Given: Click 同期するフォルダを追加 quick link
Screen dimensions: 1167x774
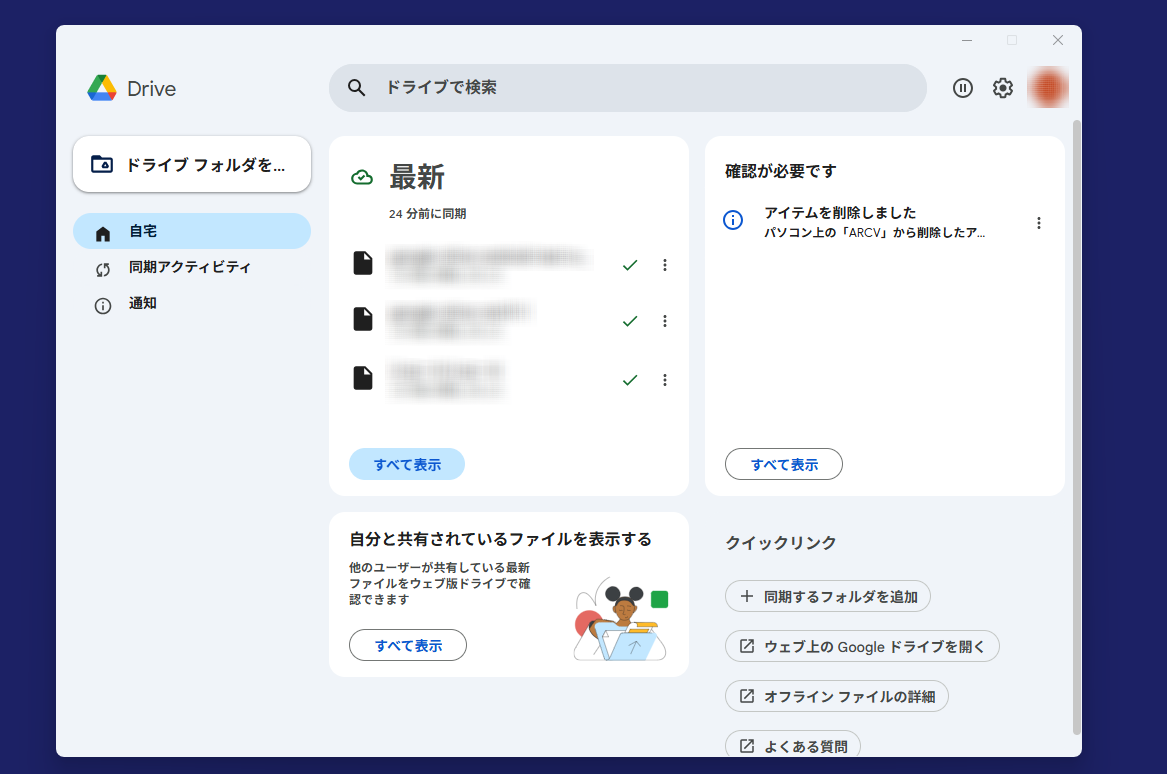Looking at the screenshot, I should [x=828, y=597].
